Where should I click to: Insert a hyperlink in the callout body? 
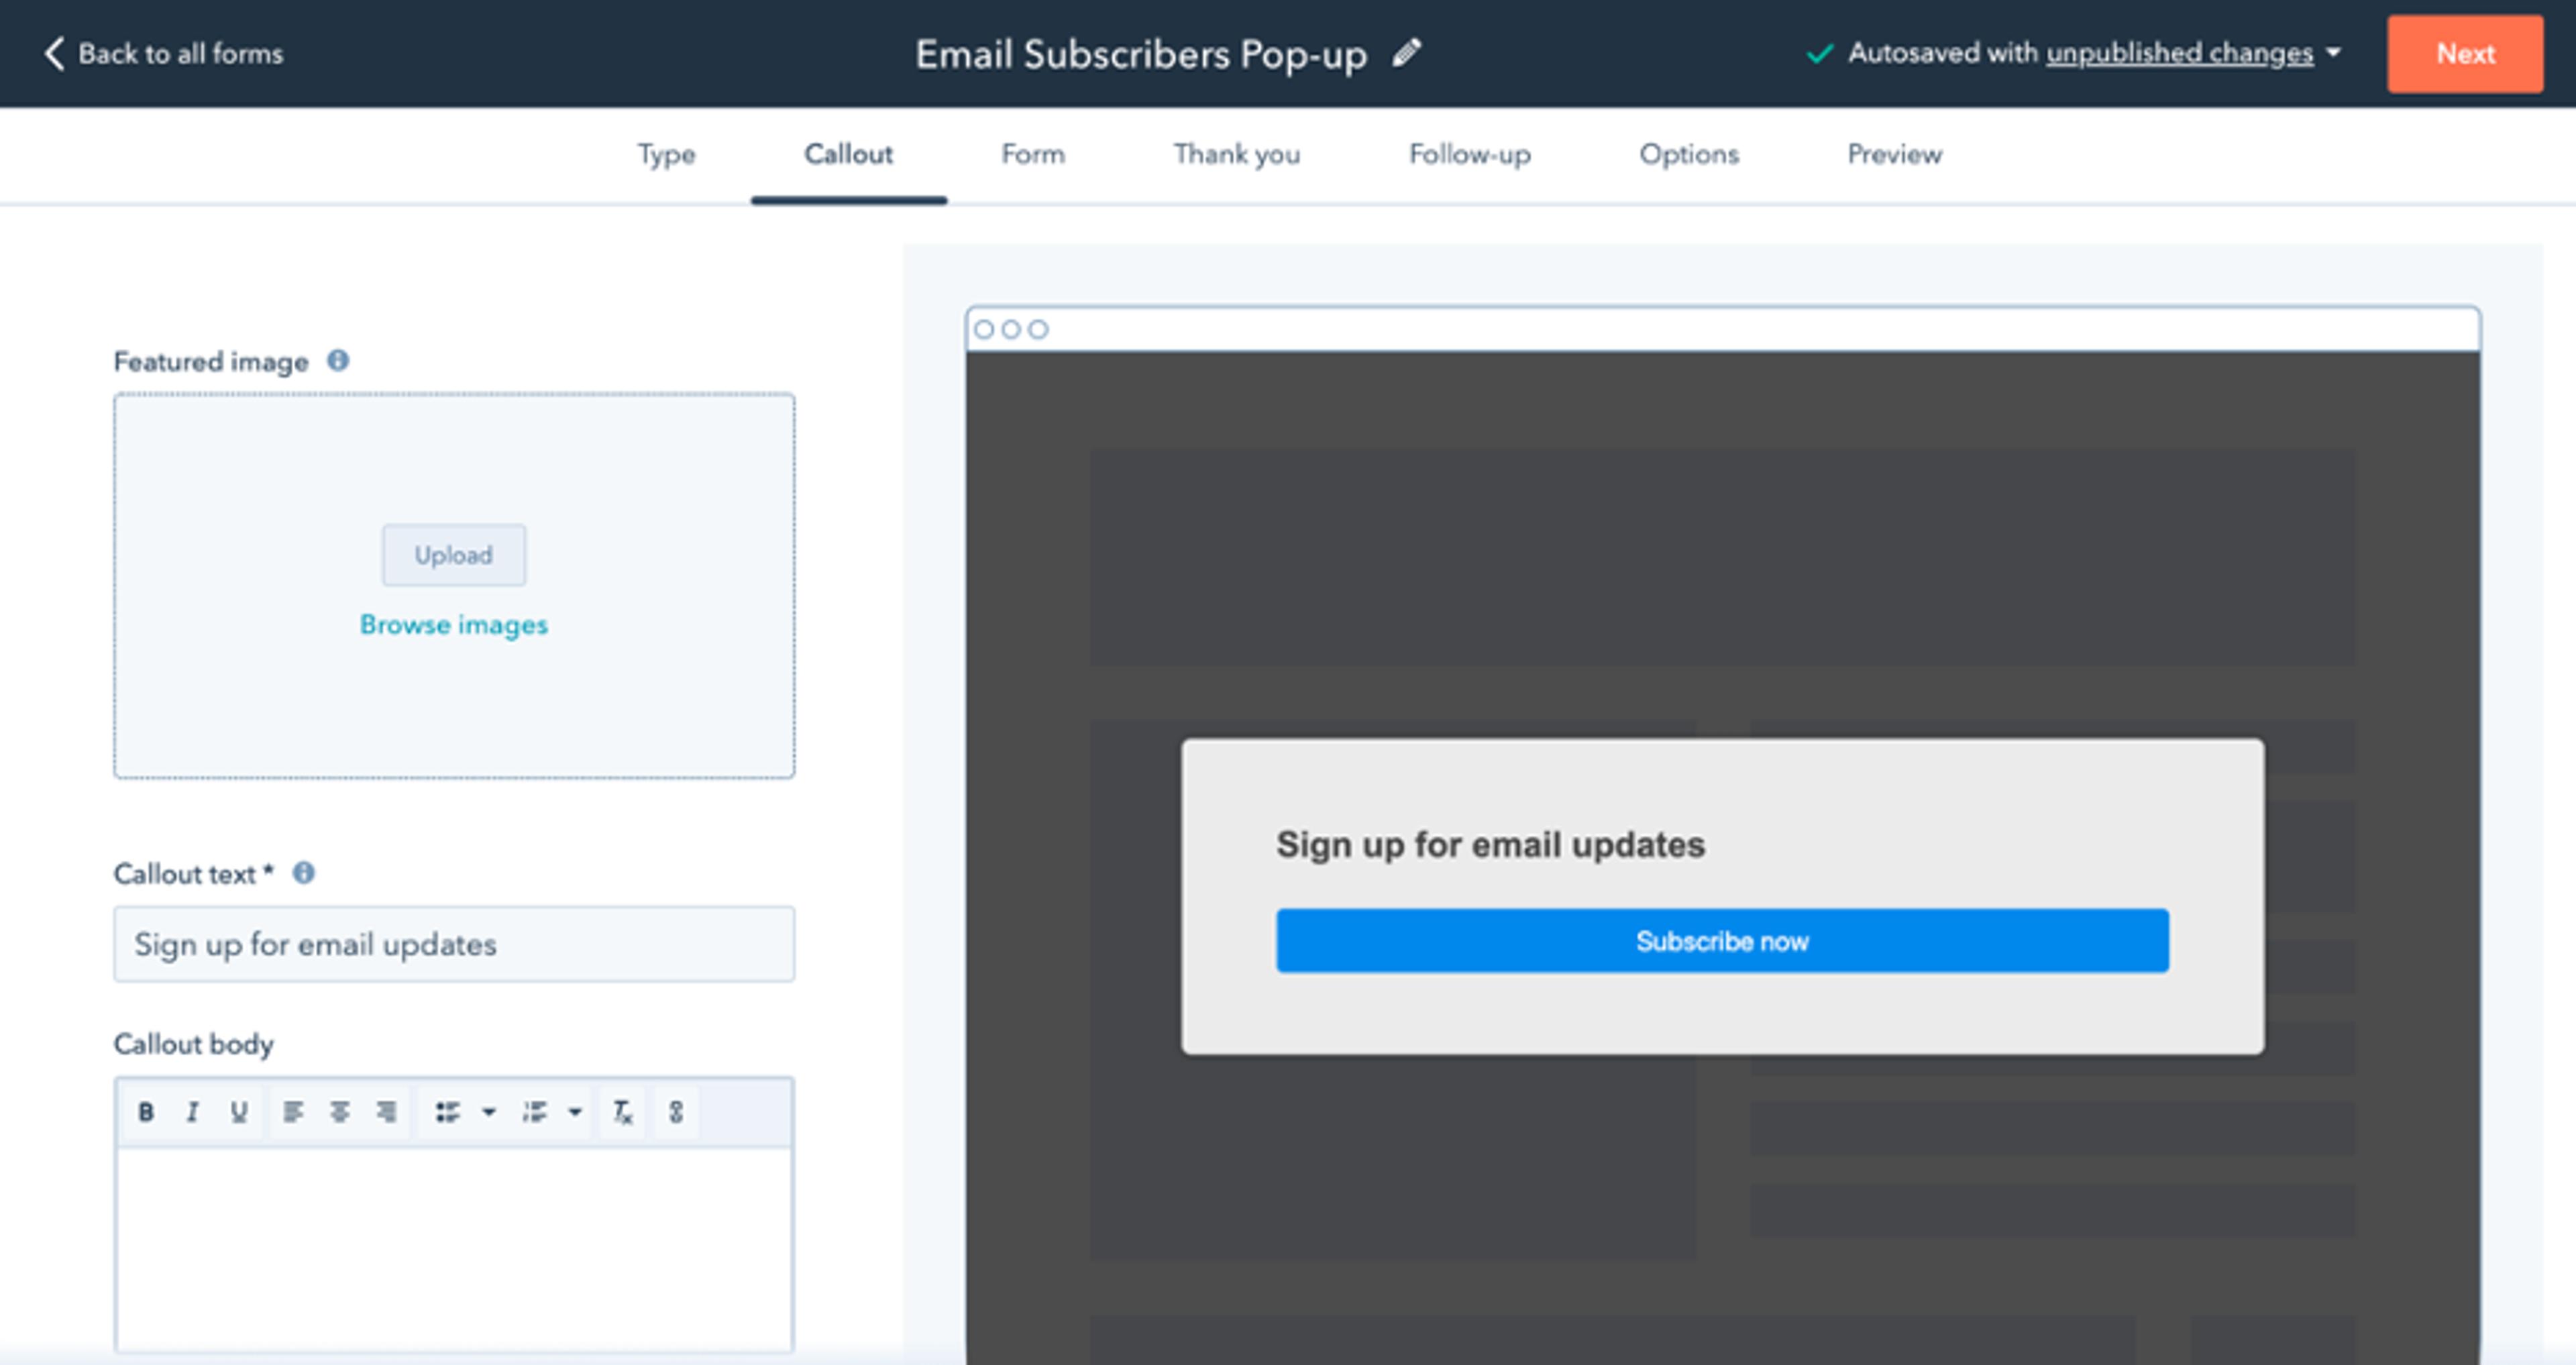click(x=676, y=1111)
